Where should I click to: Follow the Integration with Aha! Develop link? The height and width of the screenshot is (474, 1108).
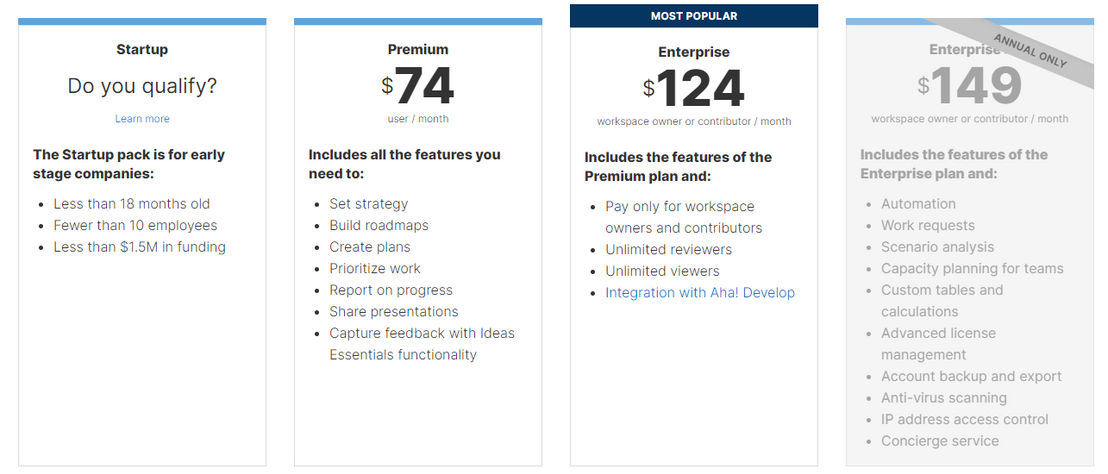[700, 292]
